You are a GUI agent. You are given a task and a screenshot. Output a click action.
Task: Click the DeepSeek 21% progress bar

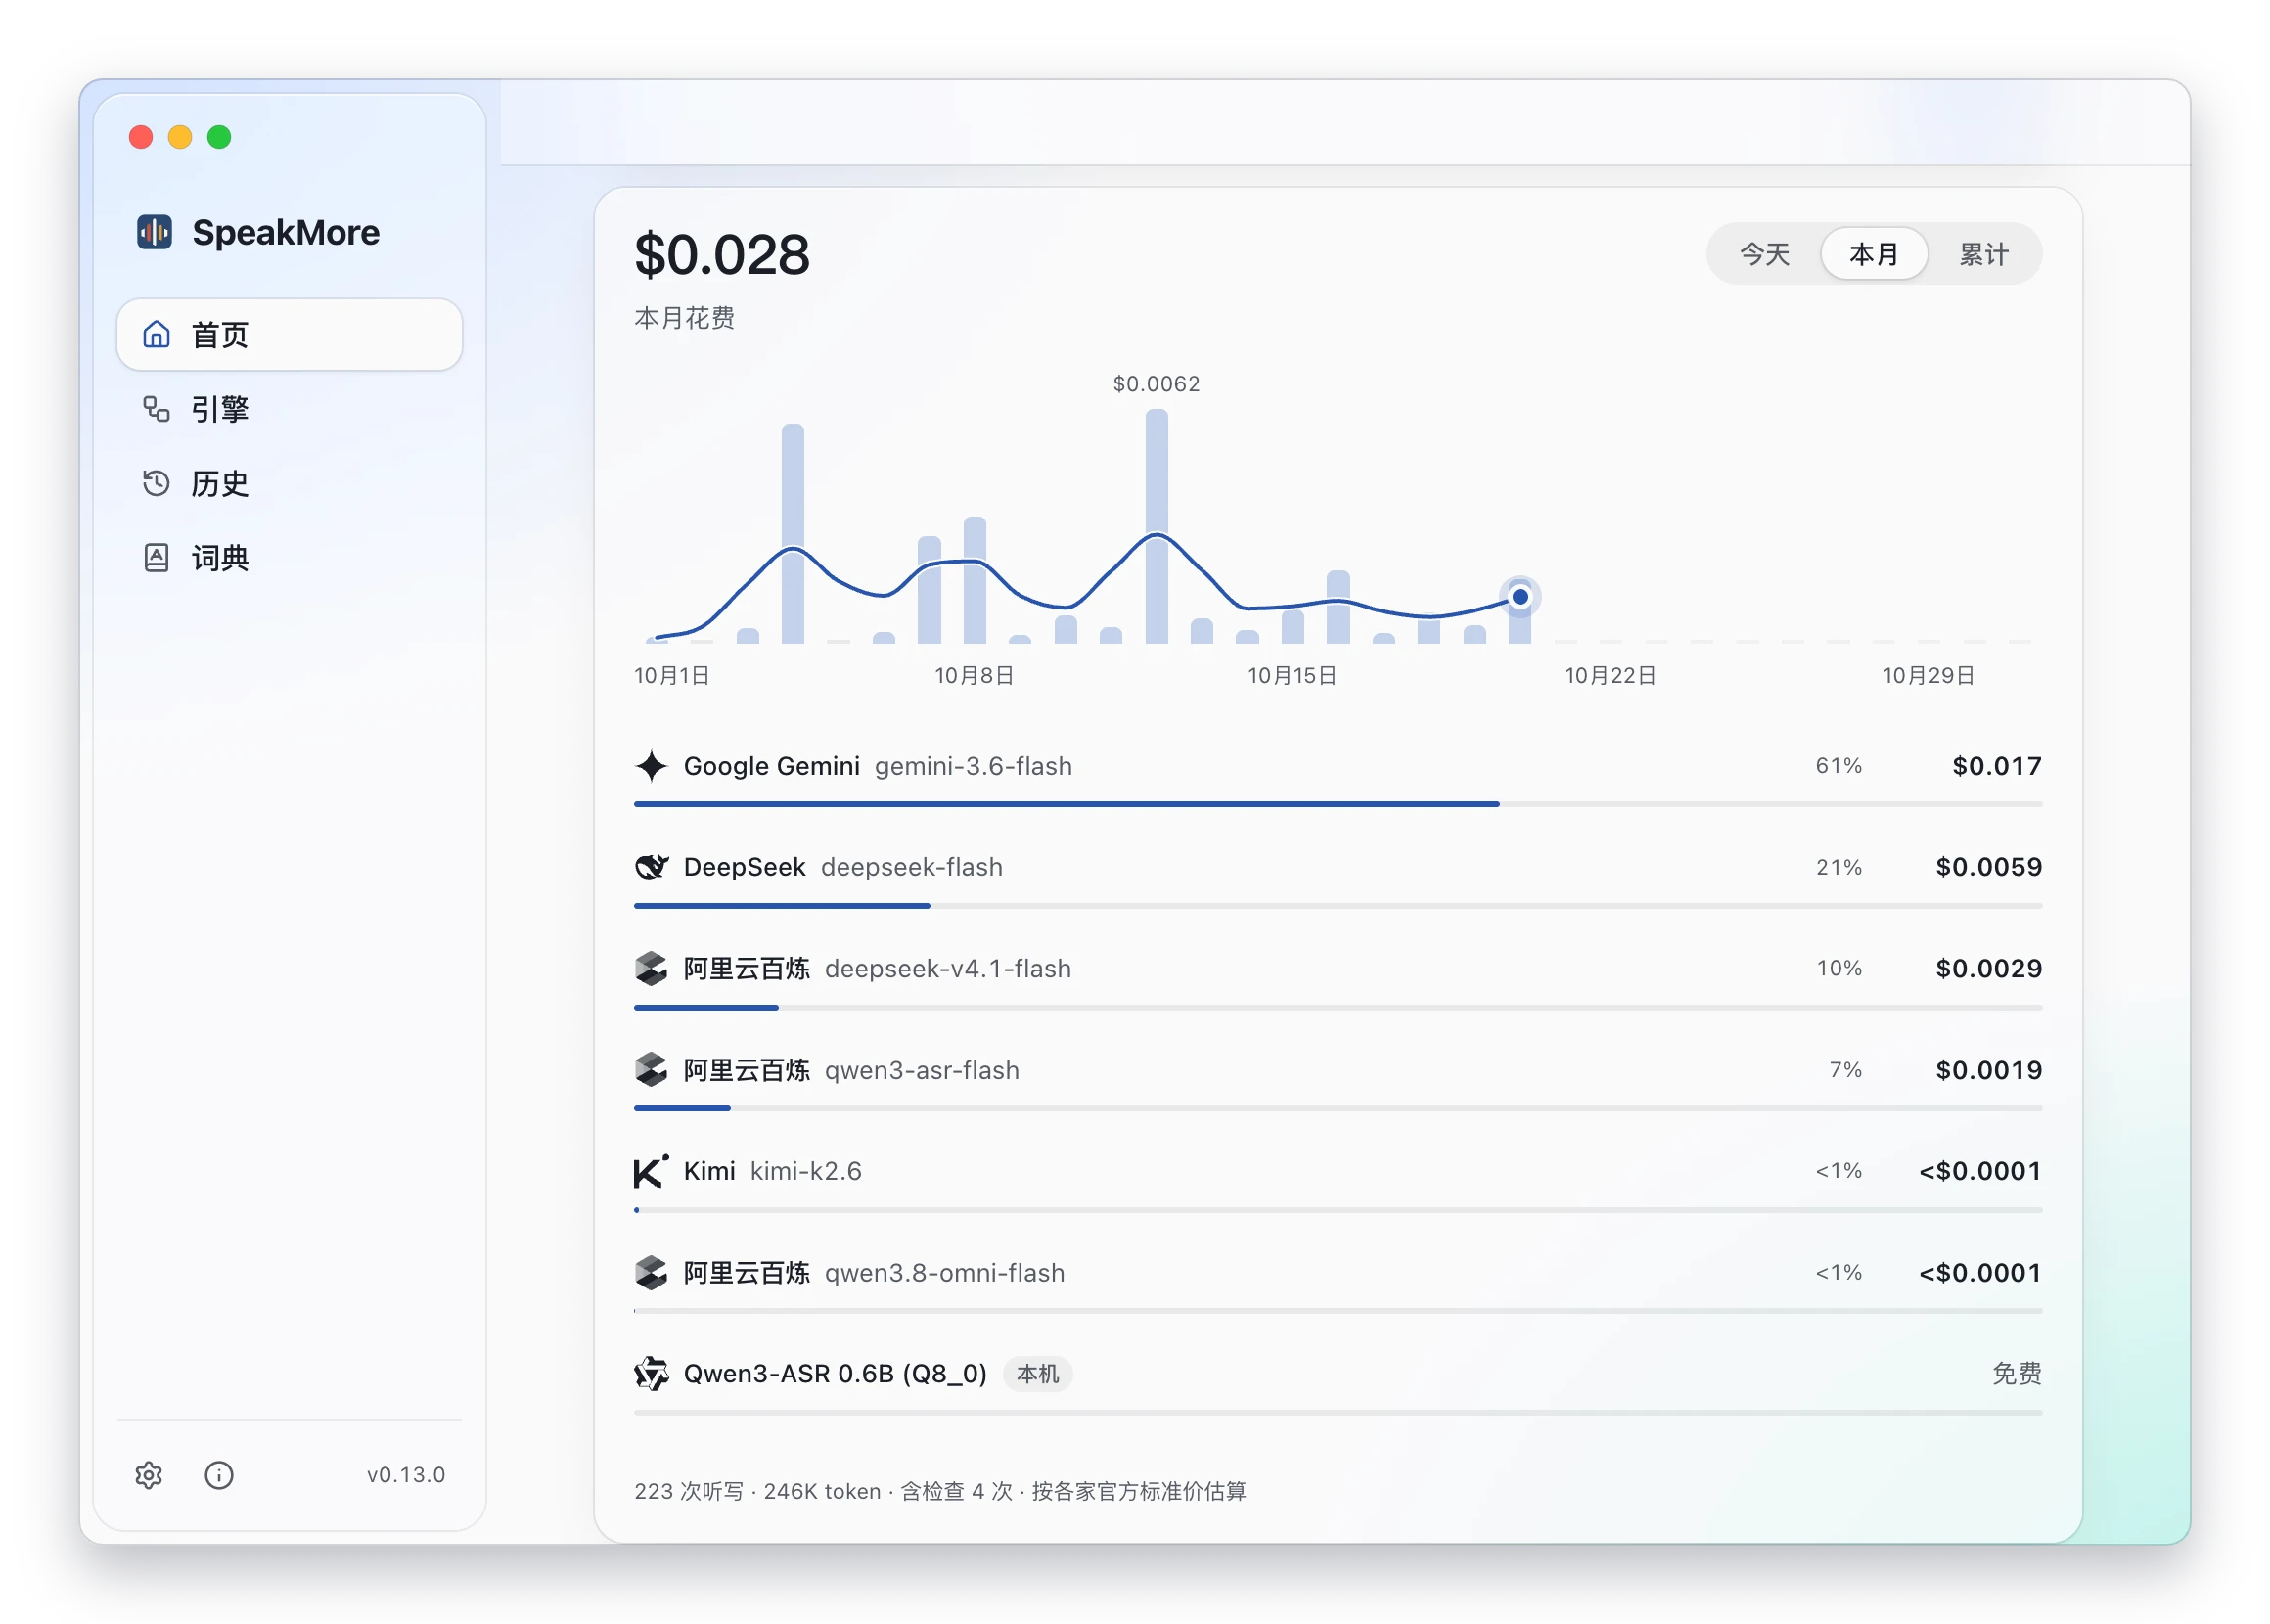(1337, 905)
